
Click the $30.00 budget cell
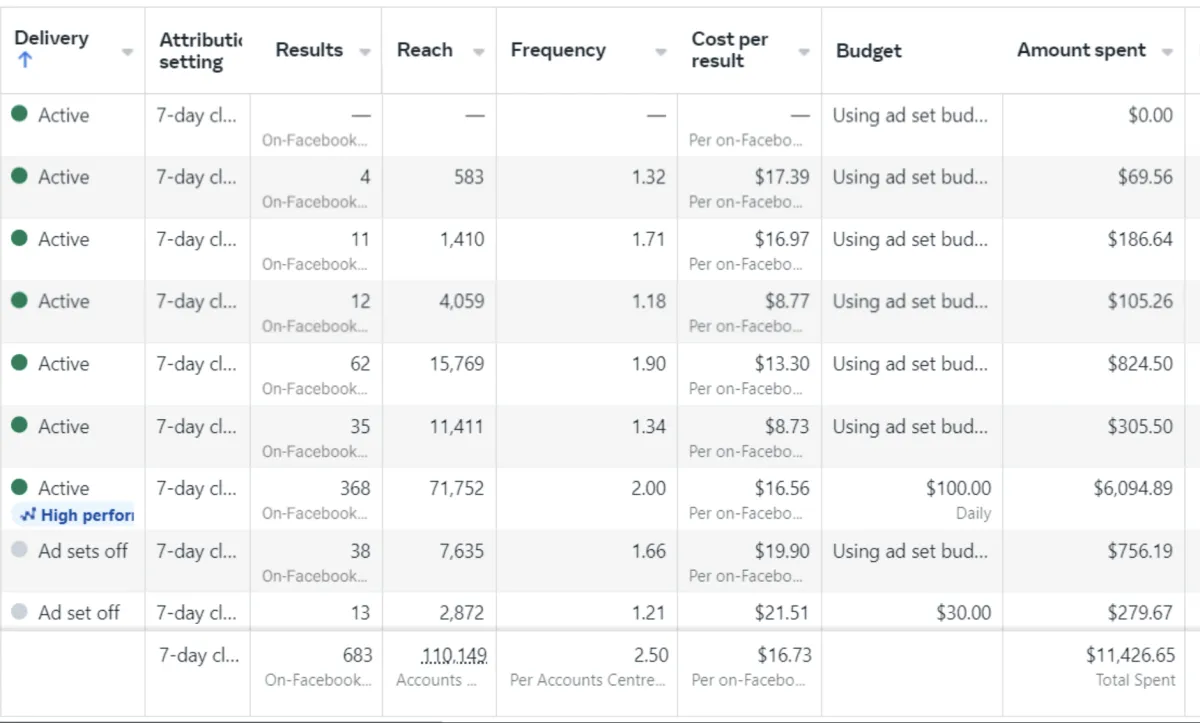click(x=963, y=613)
